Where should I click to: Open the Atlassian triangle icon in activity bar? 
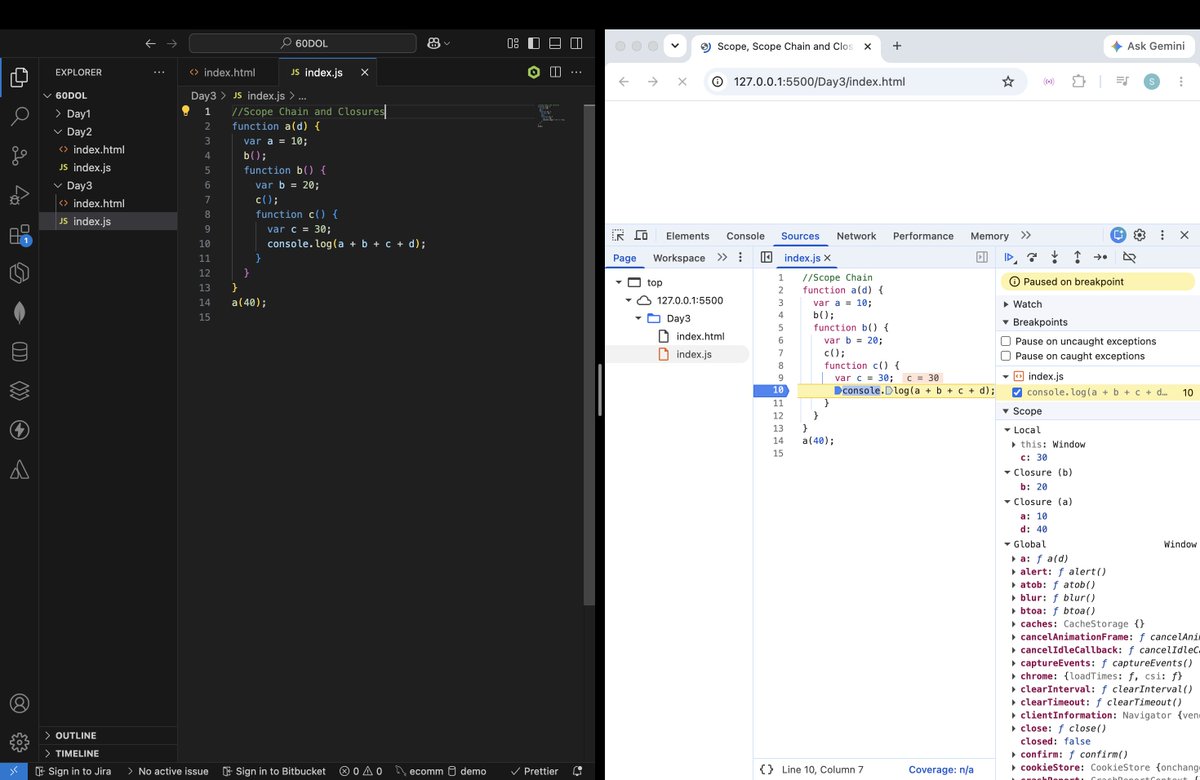(19, 469)
